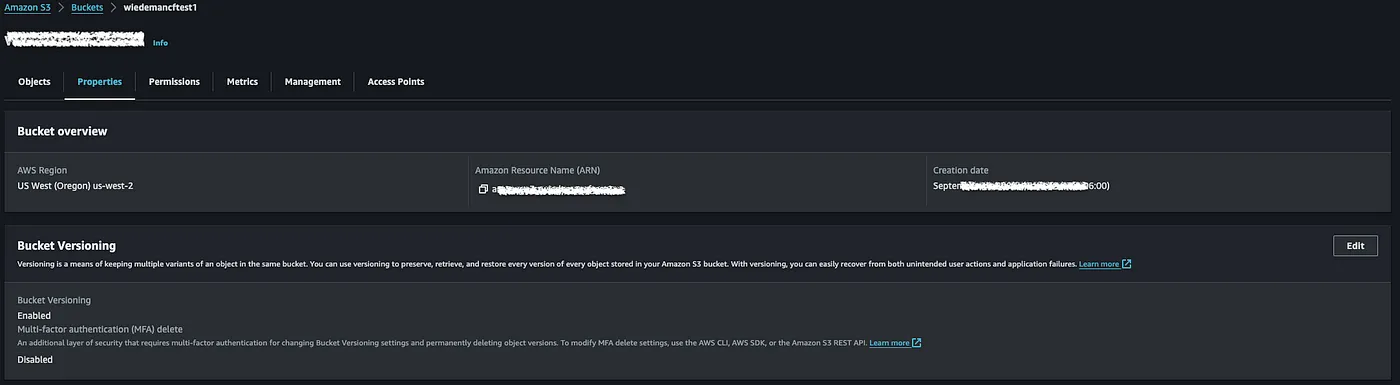This screenshot has width=1400, height=385.
Task: Open external link icon after Versioning Learn more
Action: [x=1127, y=264]
